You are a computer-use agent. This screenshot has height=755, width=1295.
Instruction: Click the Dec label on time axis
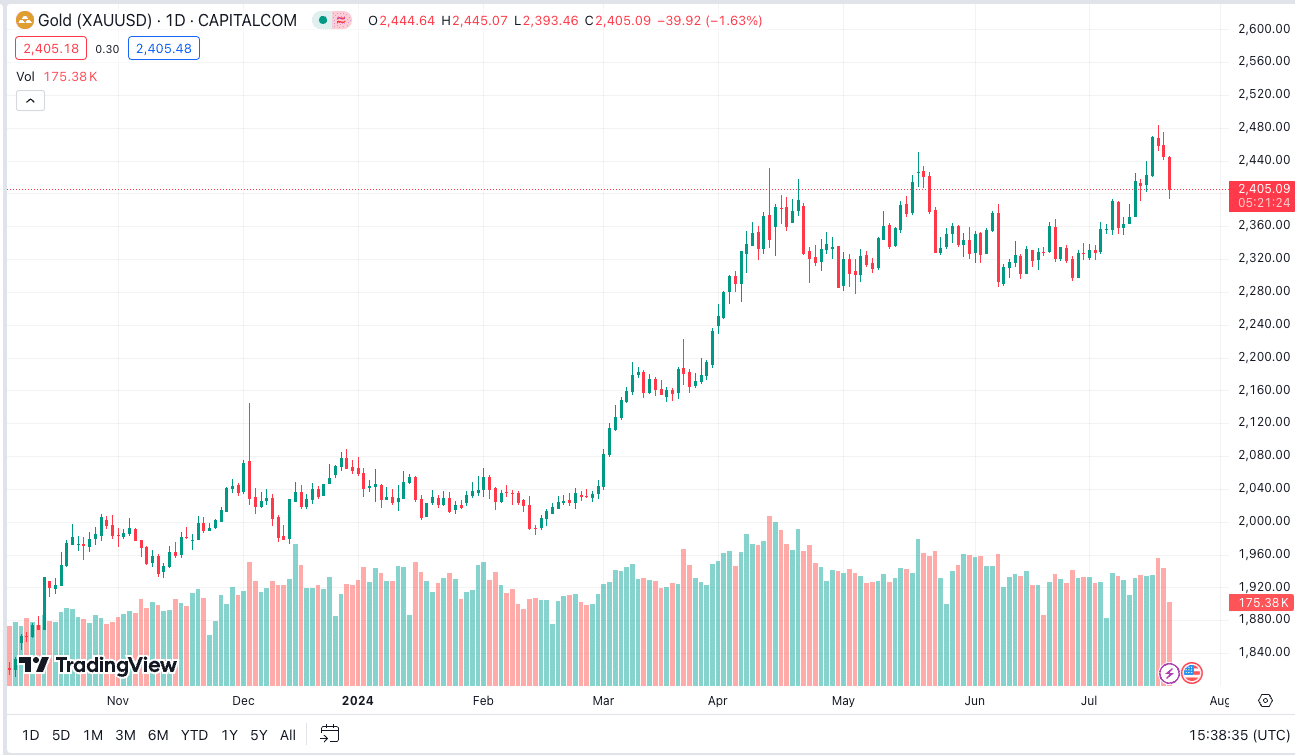click(x=243, y=701)
